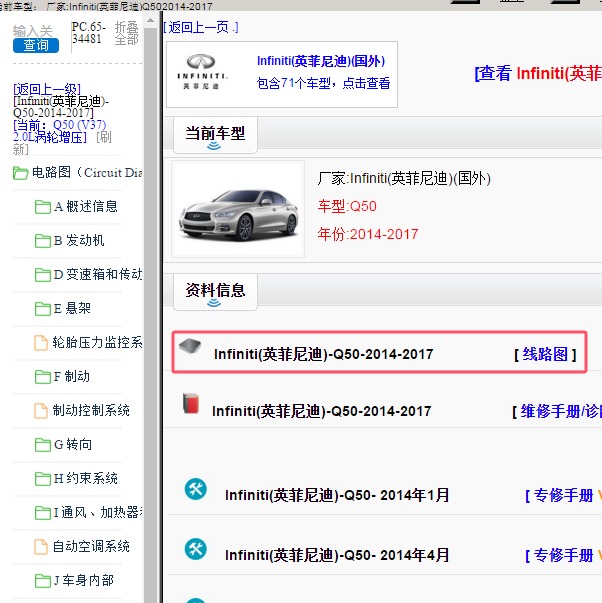
Task: Click document icon for 自动空调系统
Action: (41, 546)
